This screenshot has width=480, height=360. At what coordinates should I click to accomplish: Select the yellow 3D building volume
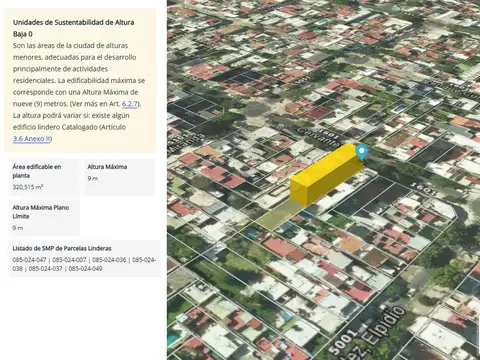pos(327,174)
